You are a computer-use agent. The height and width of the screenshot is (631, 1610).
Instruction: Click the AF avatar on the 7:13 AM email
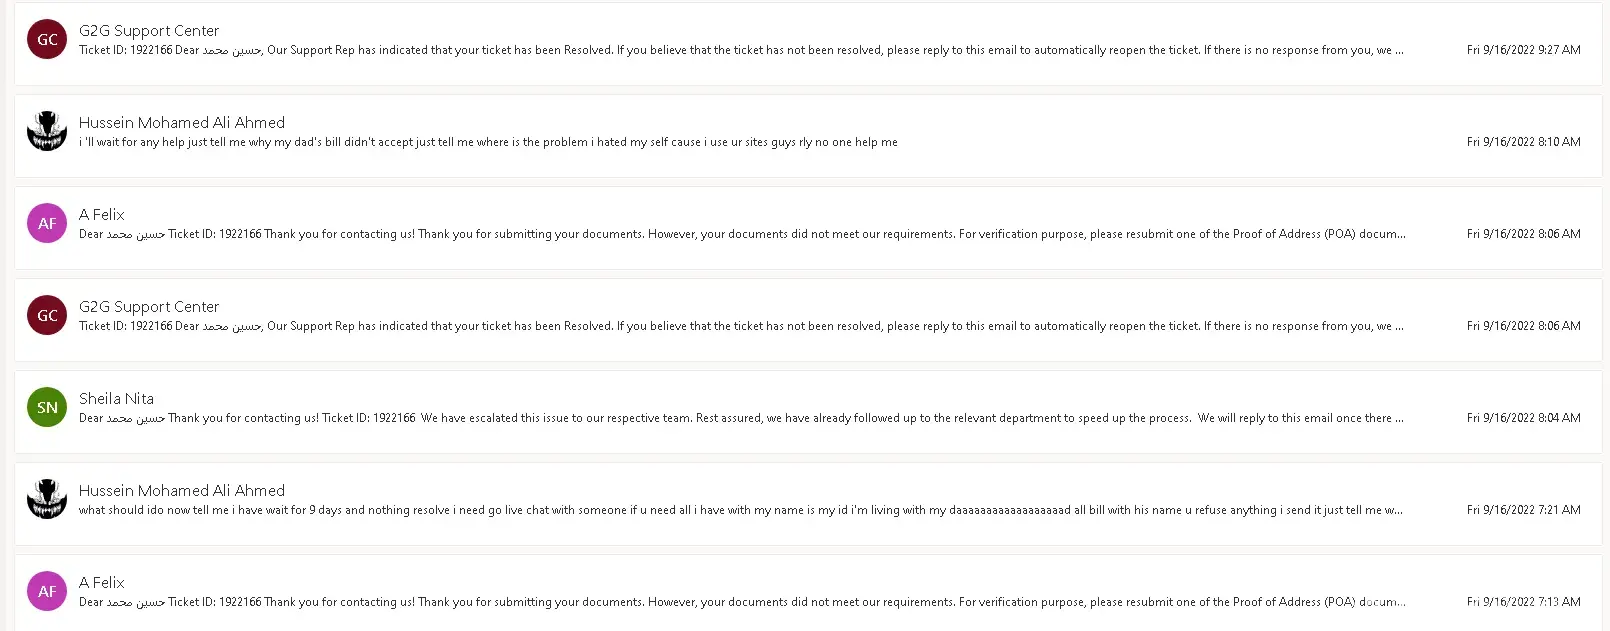[x=47, y=592]
